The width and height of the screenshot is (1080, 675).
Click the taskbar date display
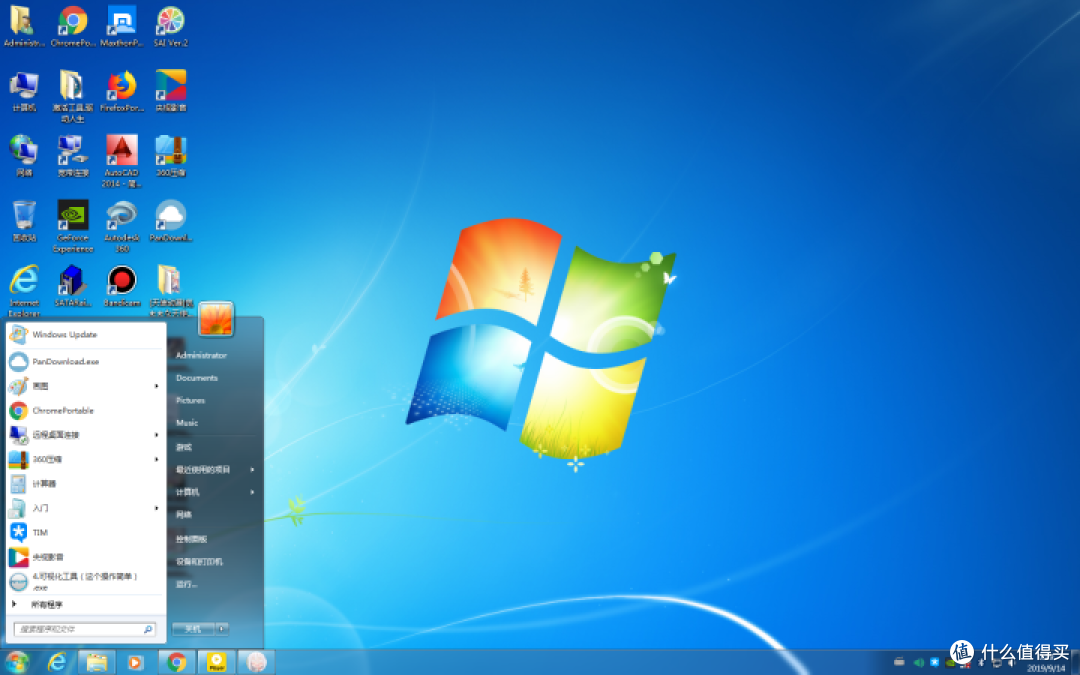(x=1046, y=668)
